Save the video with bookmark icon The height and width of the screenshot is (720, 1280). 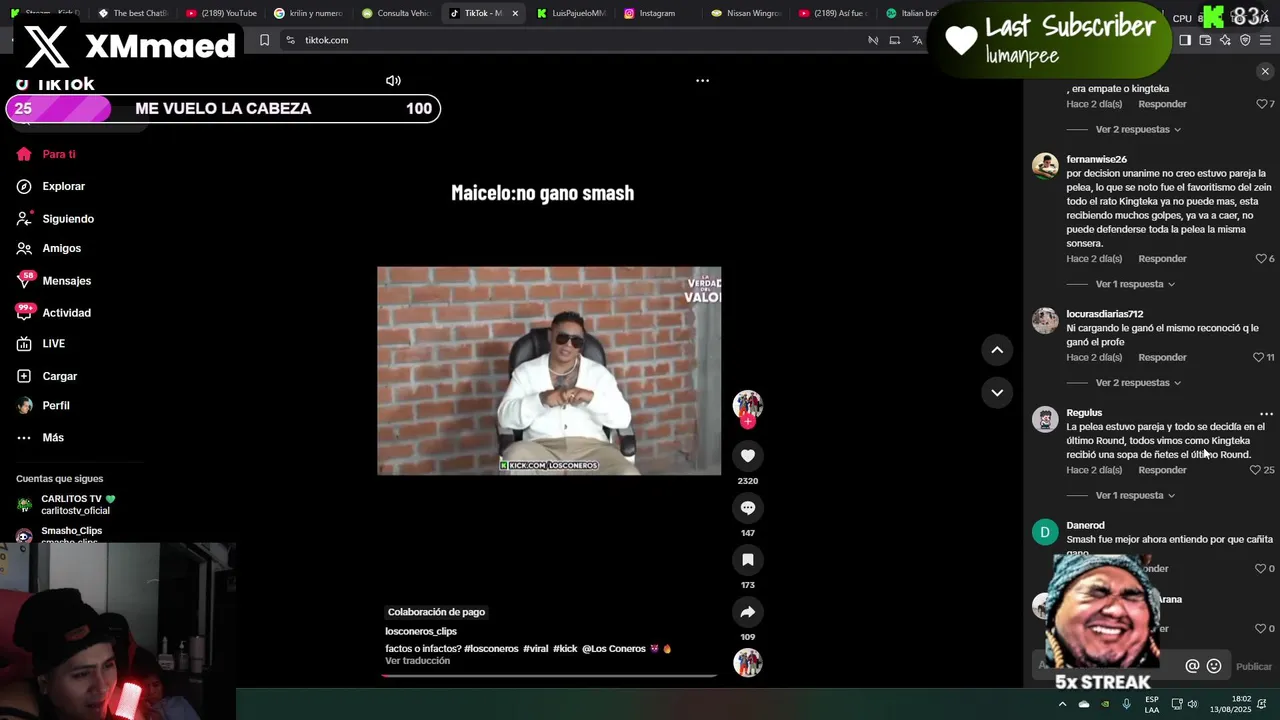click(747, 560)
